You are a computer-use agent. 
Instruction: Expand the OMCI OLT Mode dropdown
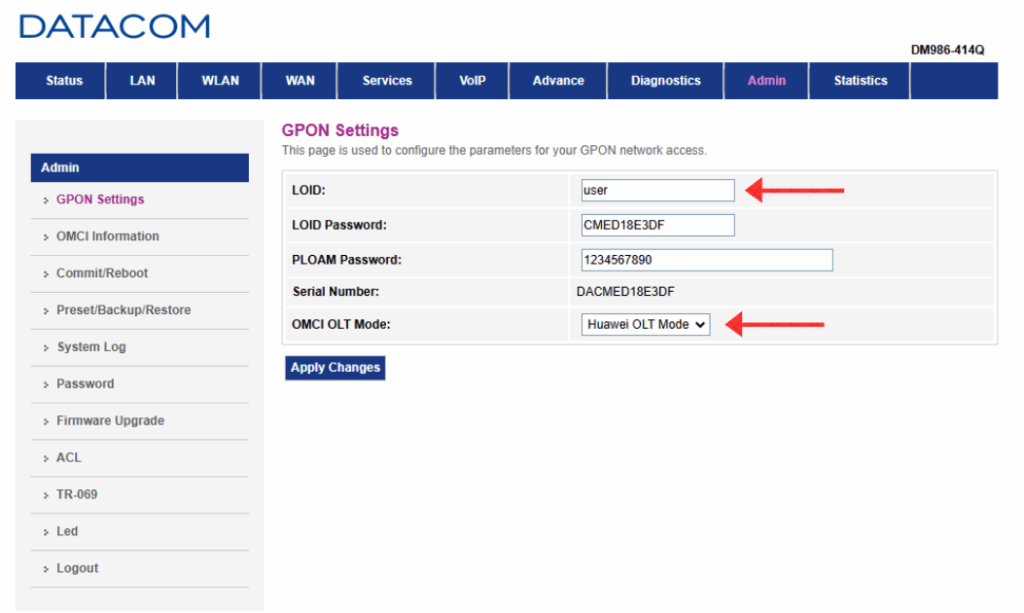coord(646,325)
